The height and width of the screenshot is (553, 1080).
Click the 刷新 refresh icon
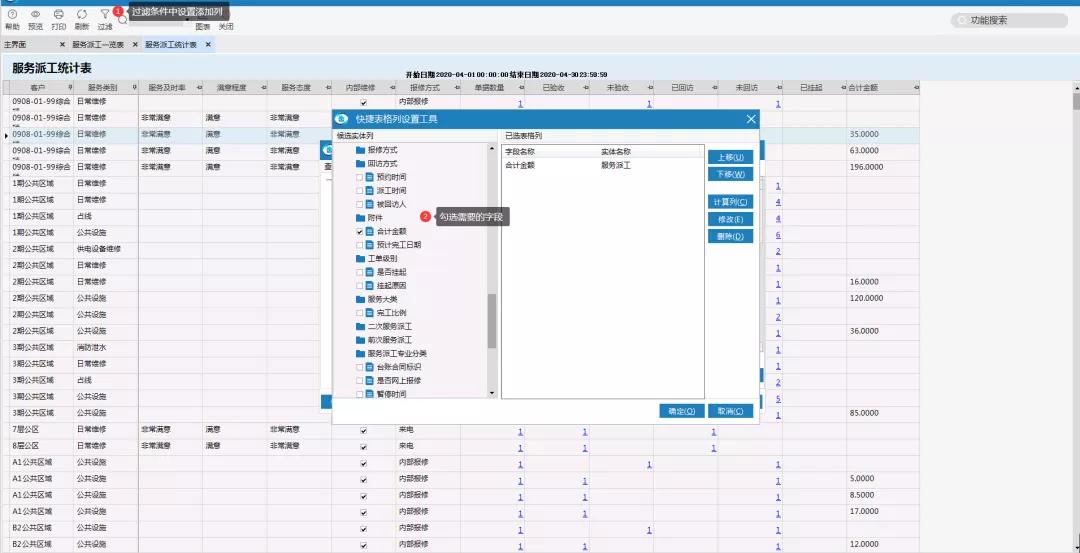82,14
